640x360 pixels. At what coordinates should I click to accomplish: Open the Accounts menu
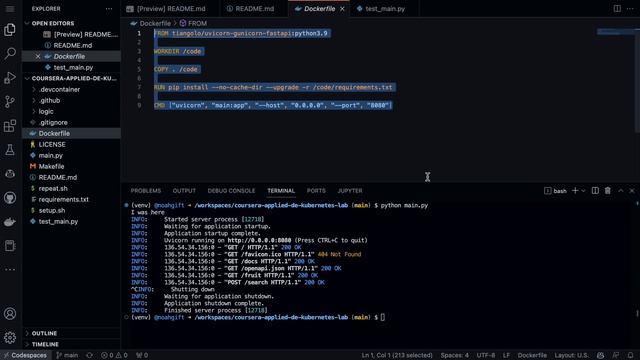(x=10, y=313)
